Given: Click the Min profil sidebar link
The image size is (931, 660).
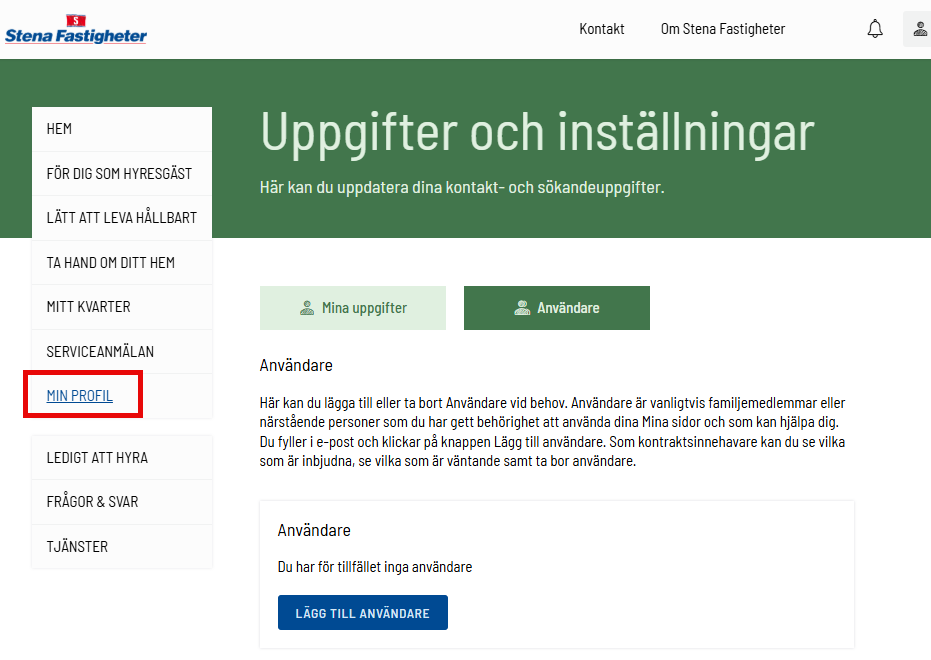Looking at the screenshot, I should click(x=80, y=396).
